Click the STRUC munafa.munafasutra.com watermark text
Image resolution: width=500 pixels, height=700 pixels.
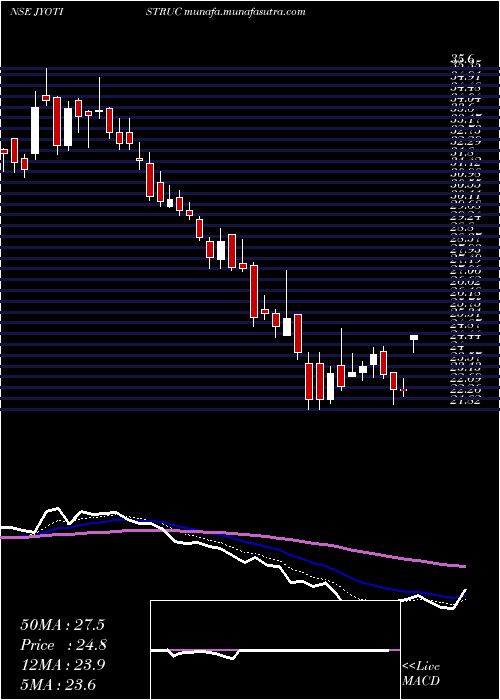225,12
